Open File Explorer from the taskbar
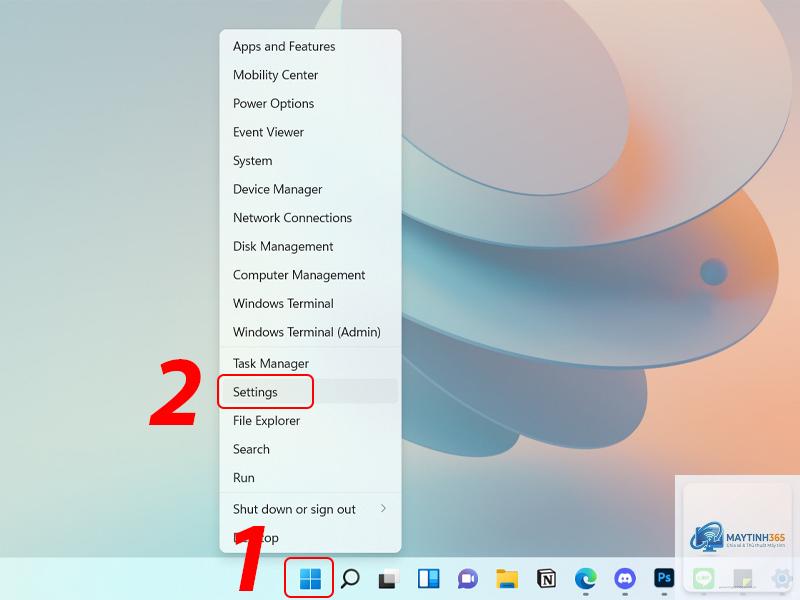Viewport: 800px width, 600px height. (507, 579)
